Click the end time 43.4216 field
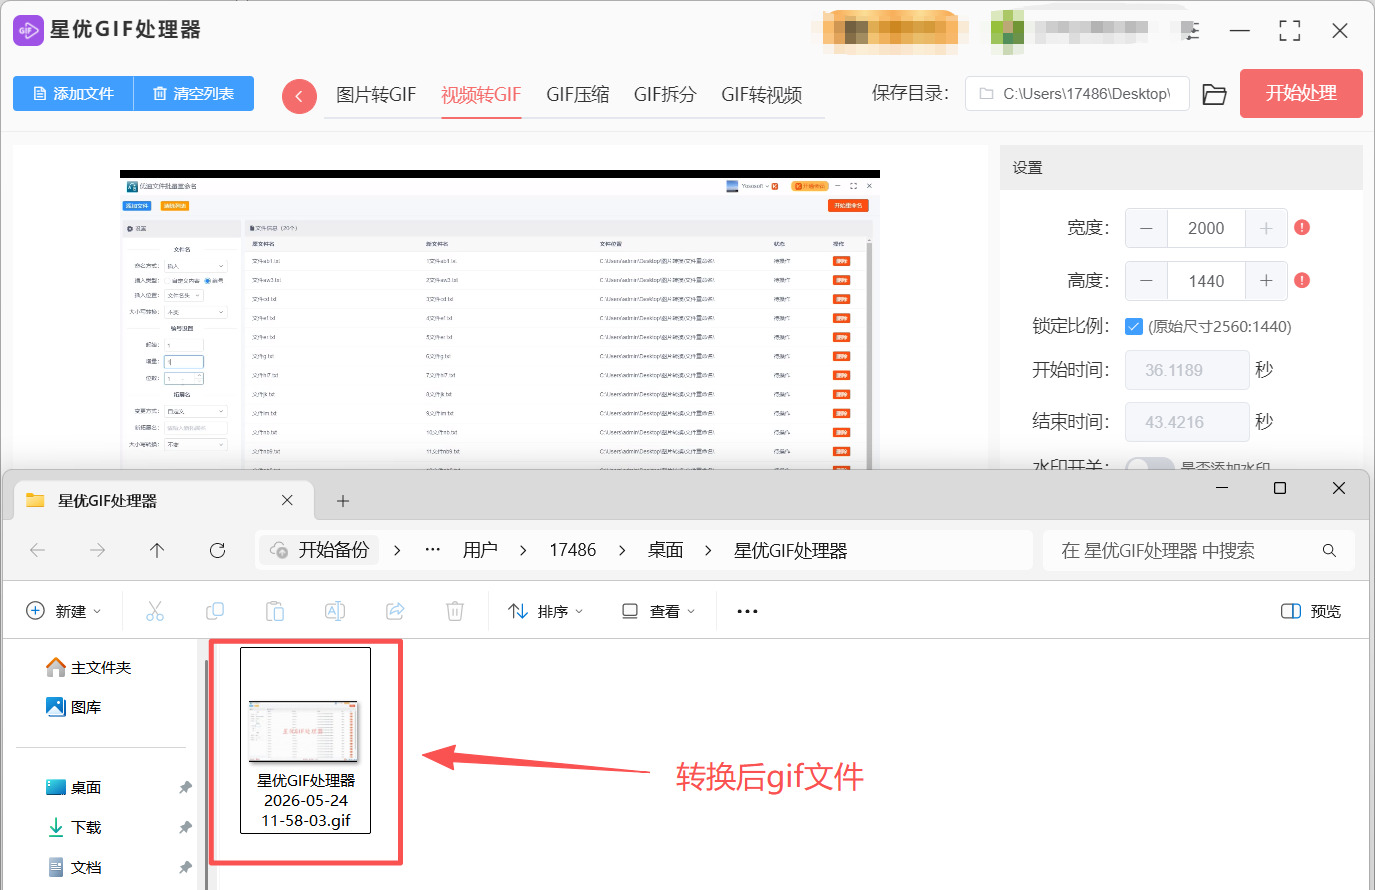 [1187, 422]
